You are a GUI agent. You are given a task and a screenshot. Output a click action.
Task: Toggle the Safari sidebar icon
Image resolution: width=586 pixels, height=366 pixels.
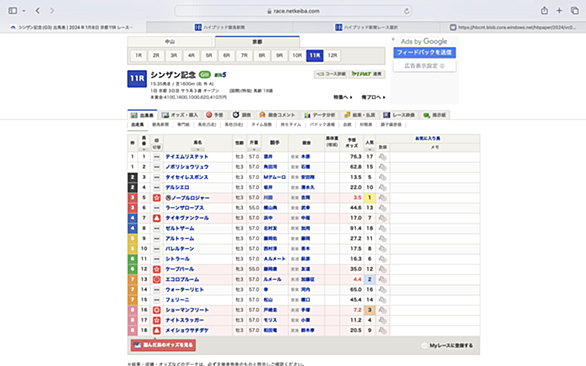[13, 10]
